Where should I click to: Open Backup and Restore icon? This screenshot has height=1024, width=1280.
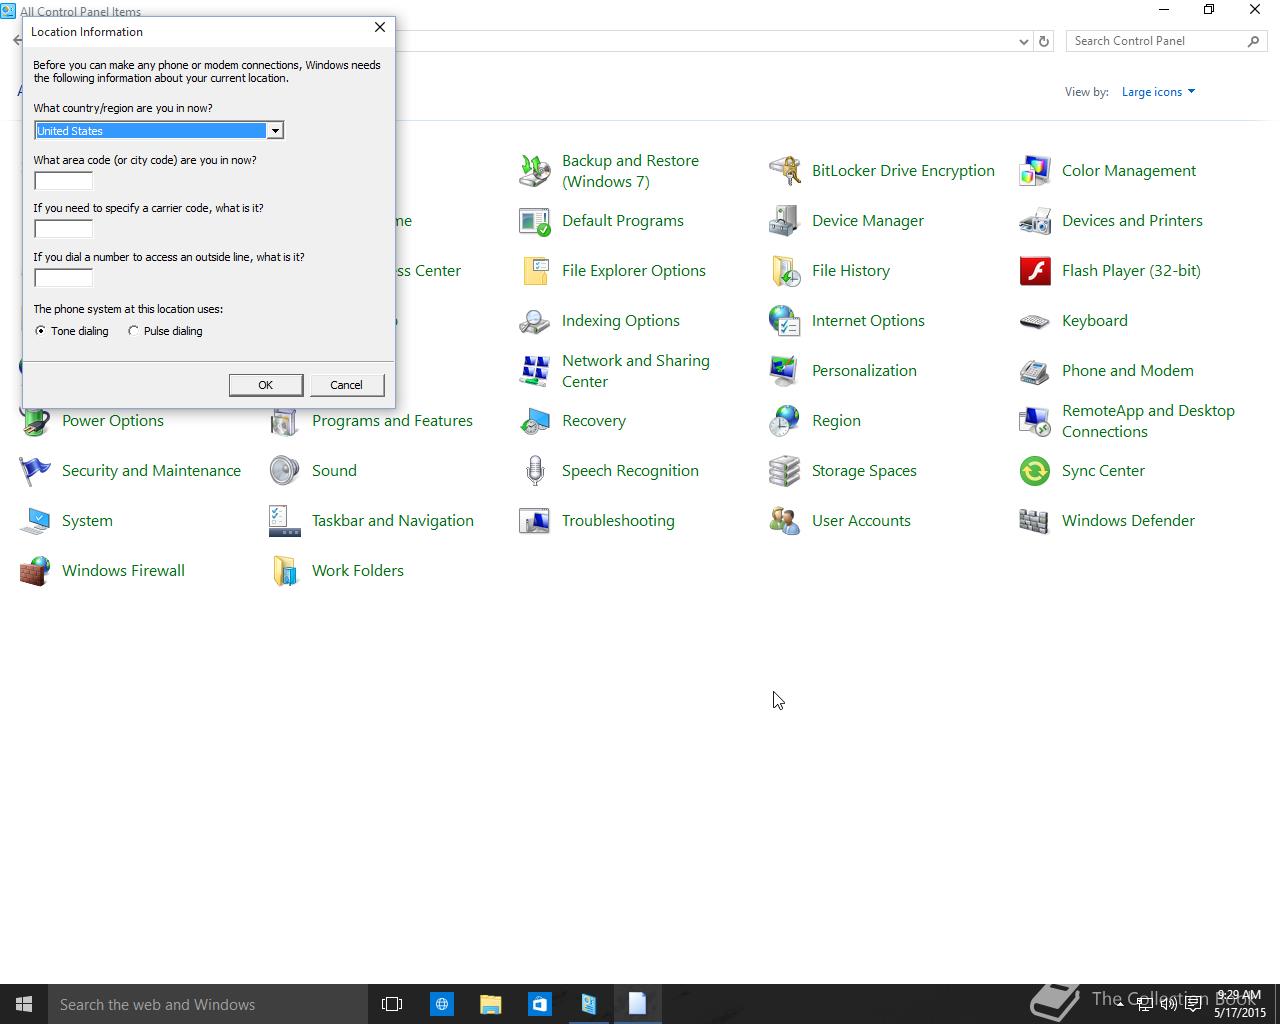coord(535,171)
